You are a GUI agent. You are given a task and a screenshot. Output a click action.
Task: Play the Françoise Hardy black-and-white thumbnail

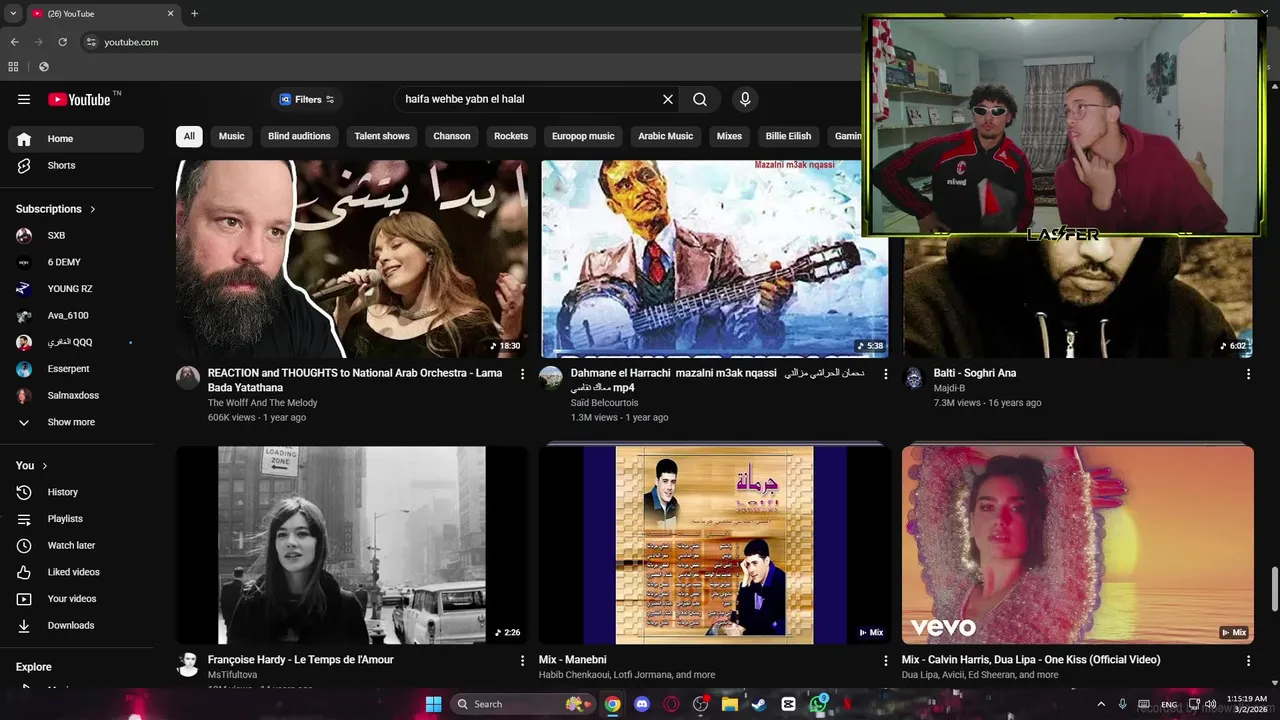[x=352, y=545]
